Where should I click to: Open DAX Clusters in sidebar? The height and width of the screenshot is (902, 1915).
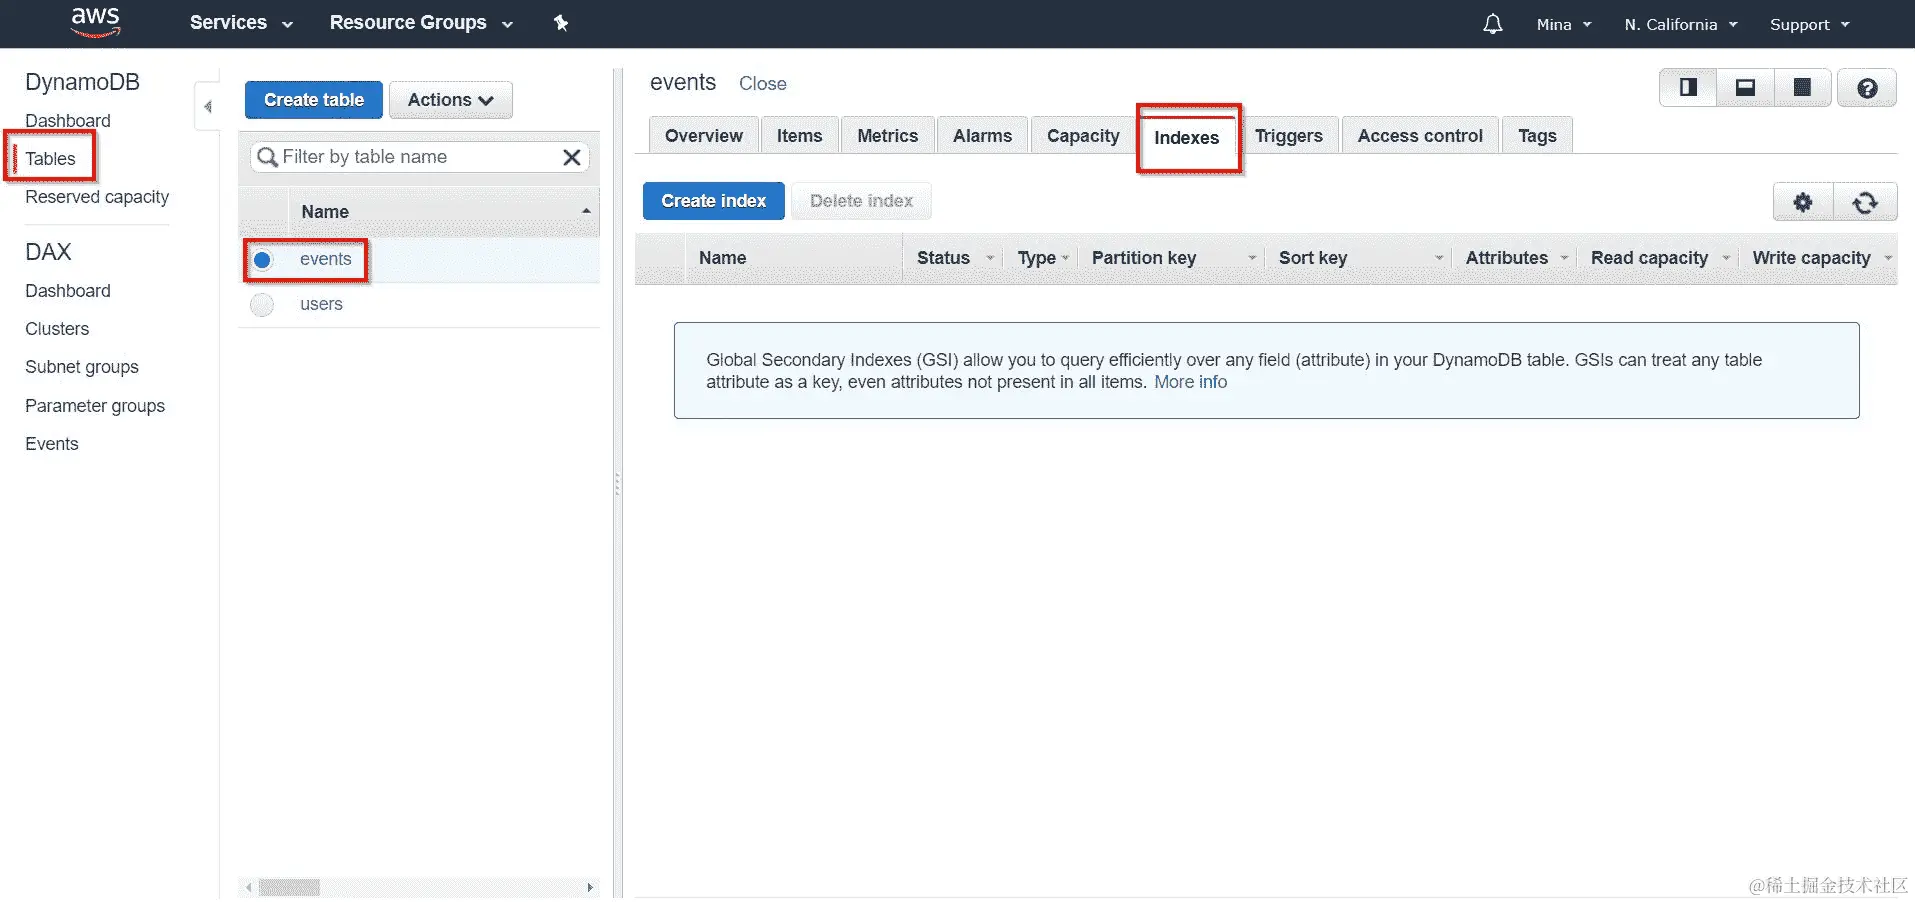[x=57, y=329]
